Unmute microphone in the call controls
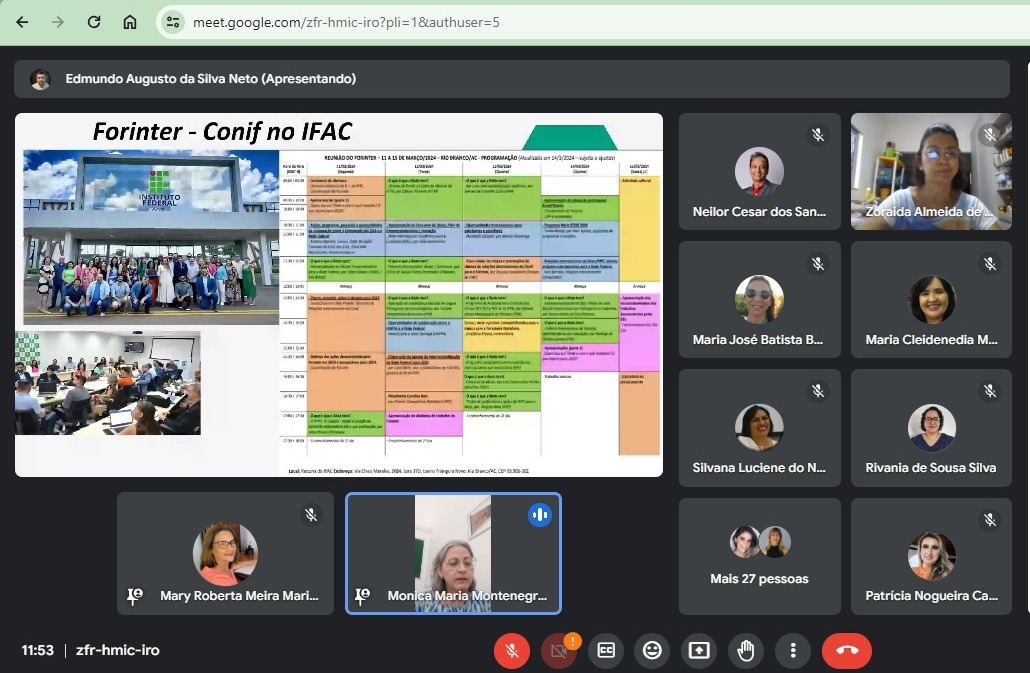 click(511, 650)
